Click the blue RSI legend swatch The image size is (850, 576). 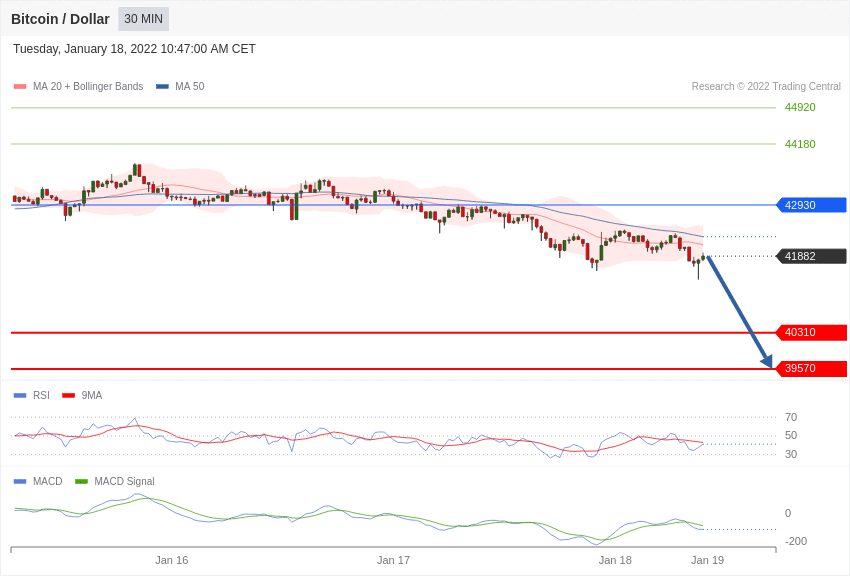coord(20,396)
